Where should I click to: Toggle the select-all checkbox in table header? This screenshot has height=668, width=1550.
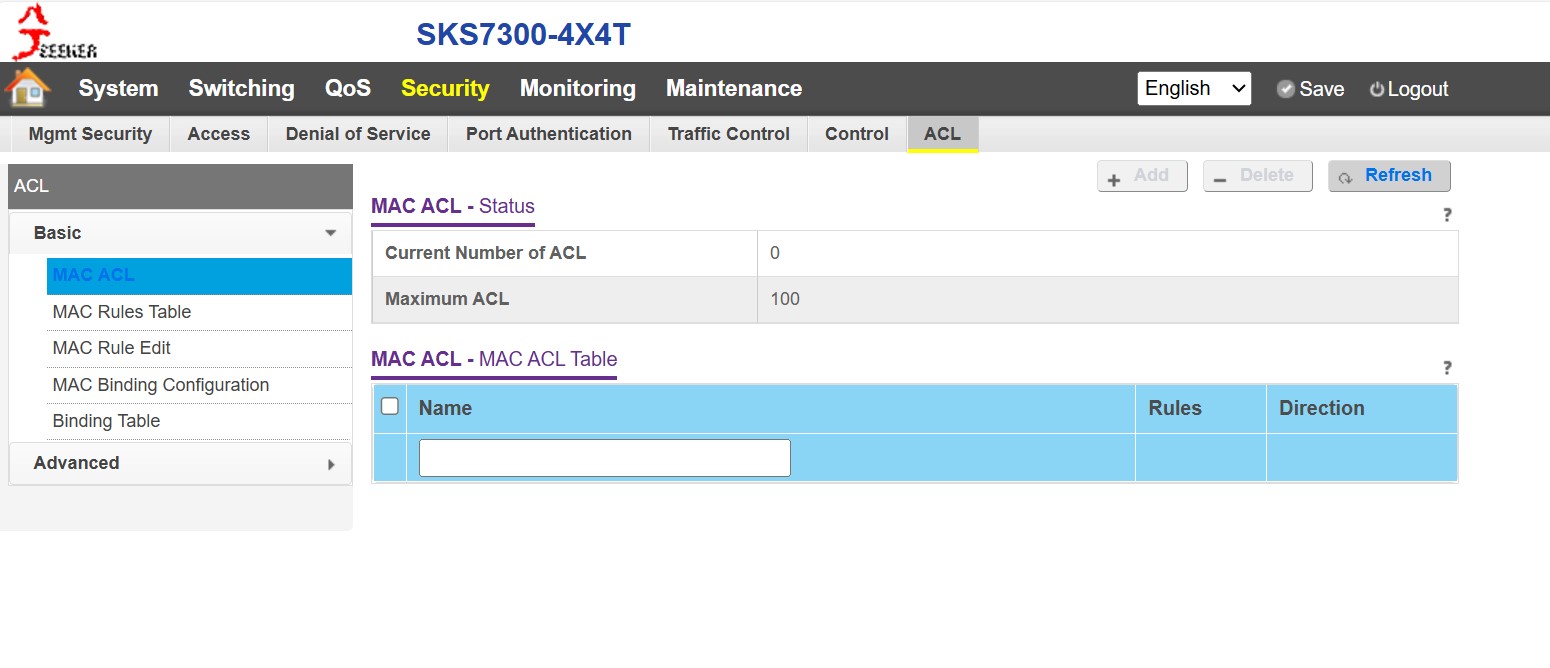coord(390,406)
